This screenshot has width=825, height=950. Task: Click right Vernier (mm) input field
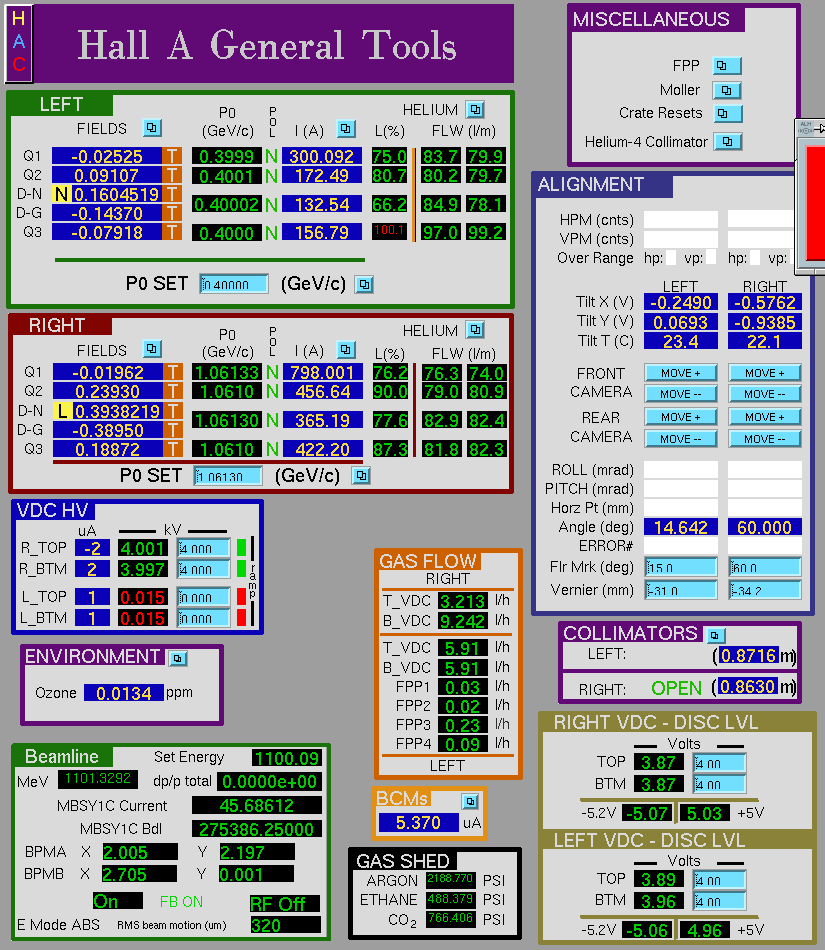coord(764,590)
